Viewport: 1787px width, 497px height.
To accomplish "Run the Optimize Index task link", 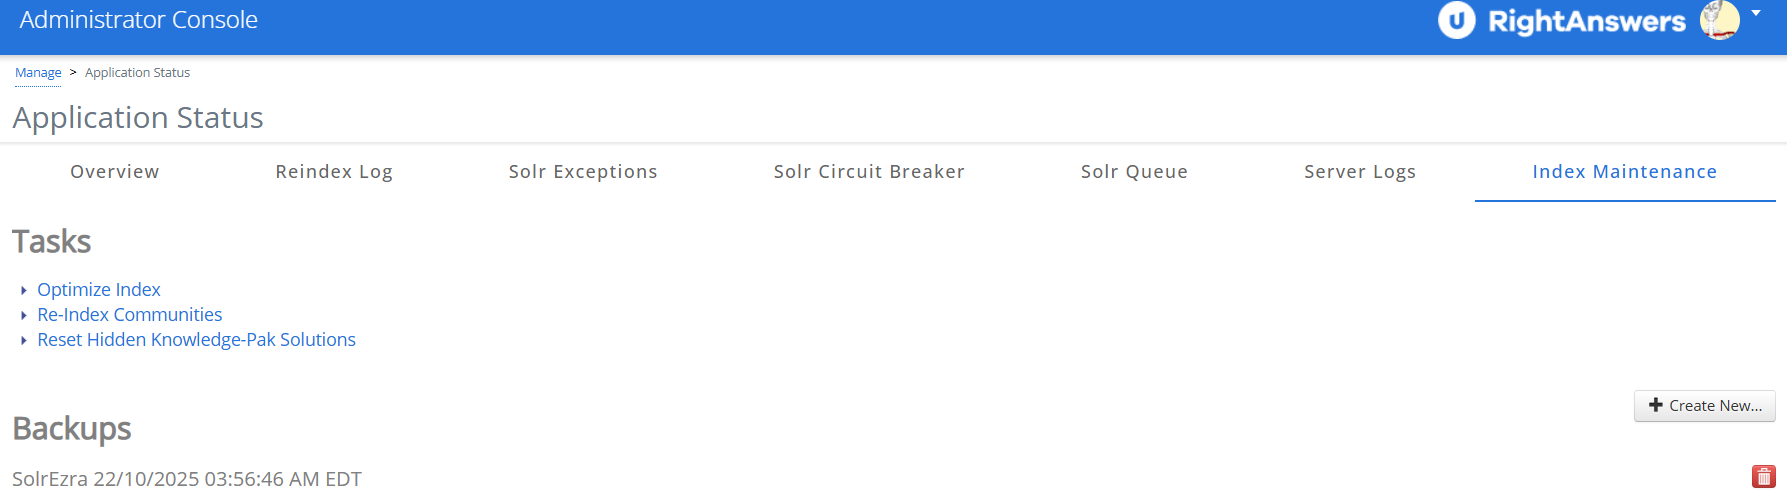I will pos(99,290).
